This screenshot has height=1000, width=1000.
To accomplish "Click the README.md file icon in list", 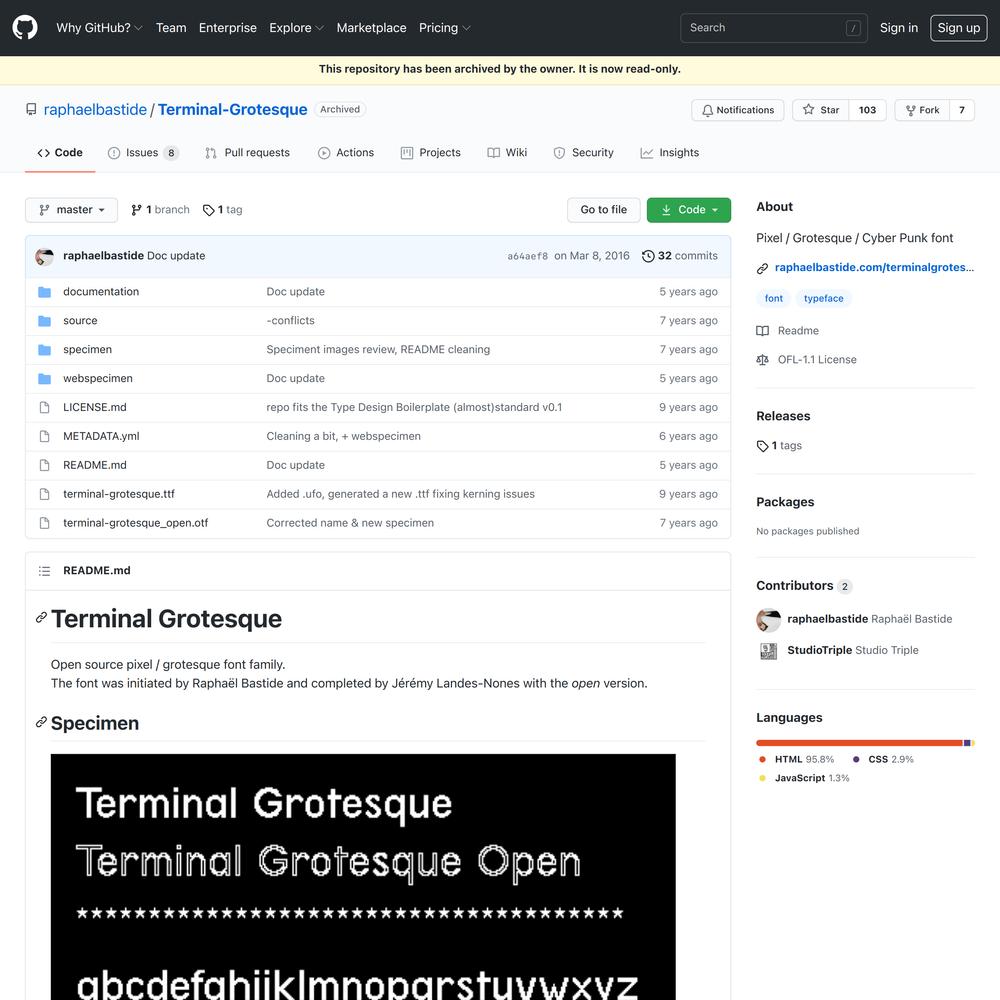I will [x=44, y=466].
